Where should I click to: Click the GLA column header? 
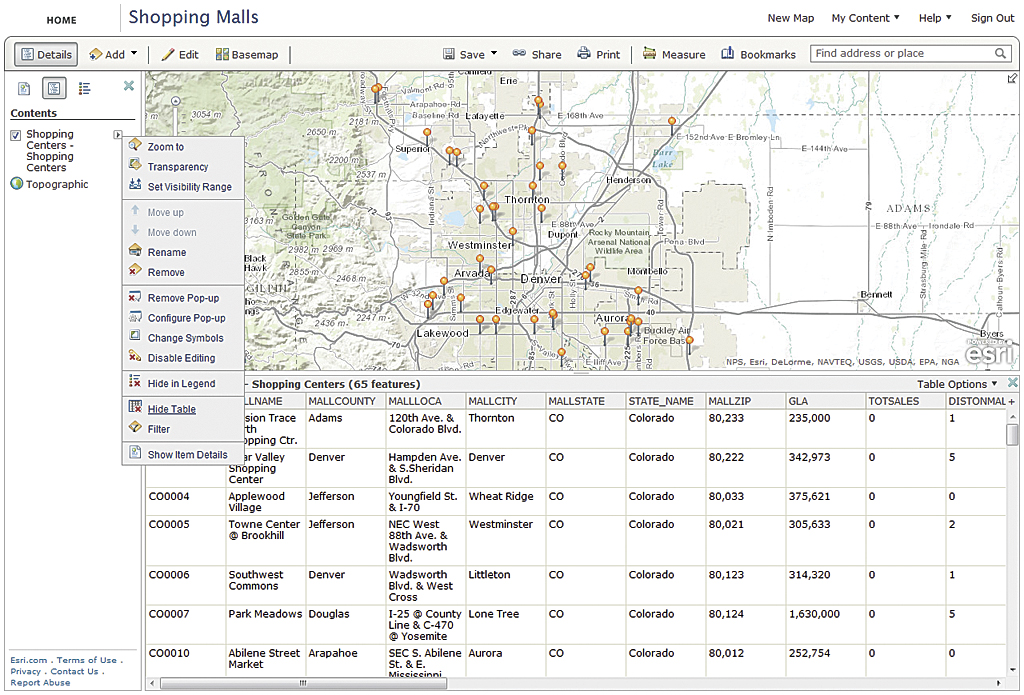825,401
